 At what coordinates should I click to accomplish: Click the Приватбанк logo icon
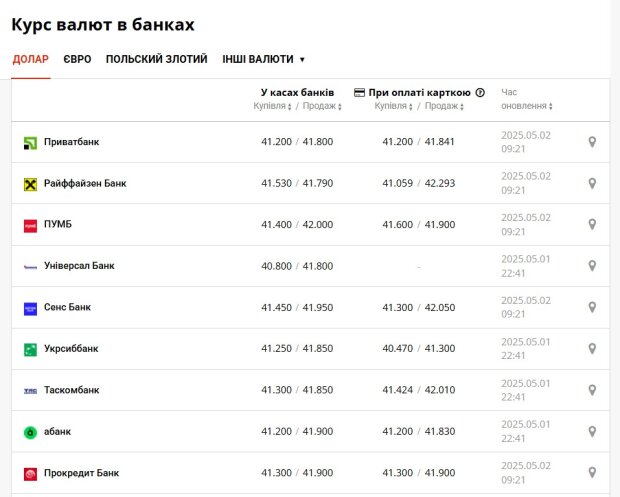pos(30,143)
